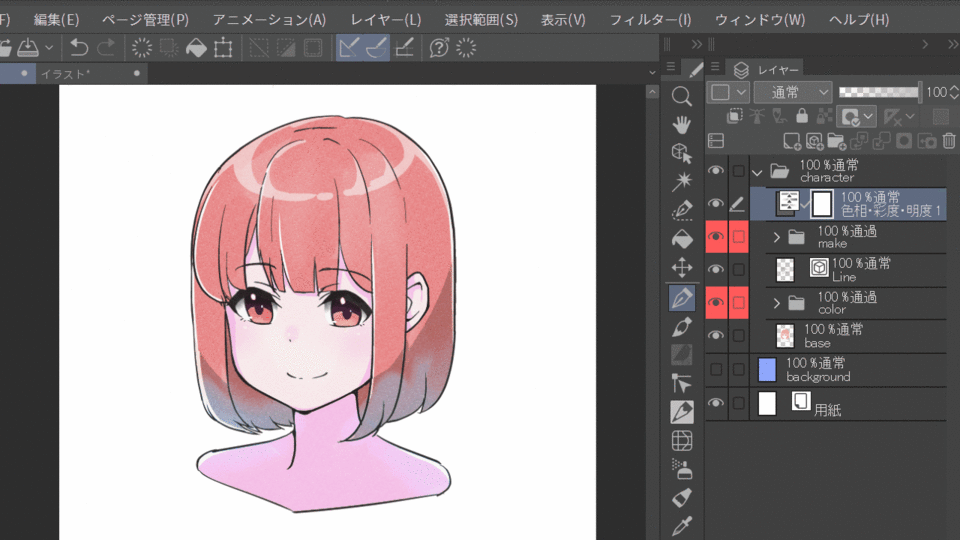Screen dimensions: 960x540
Task: Select the Frame border grid tool
Action: [681, 441]
